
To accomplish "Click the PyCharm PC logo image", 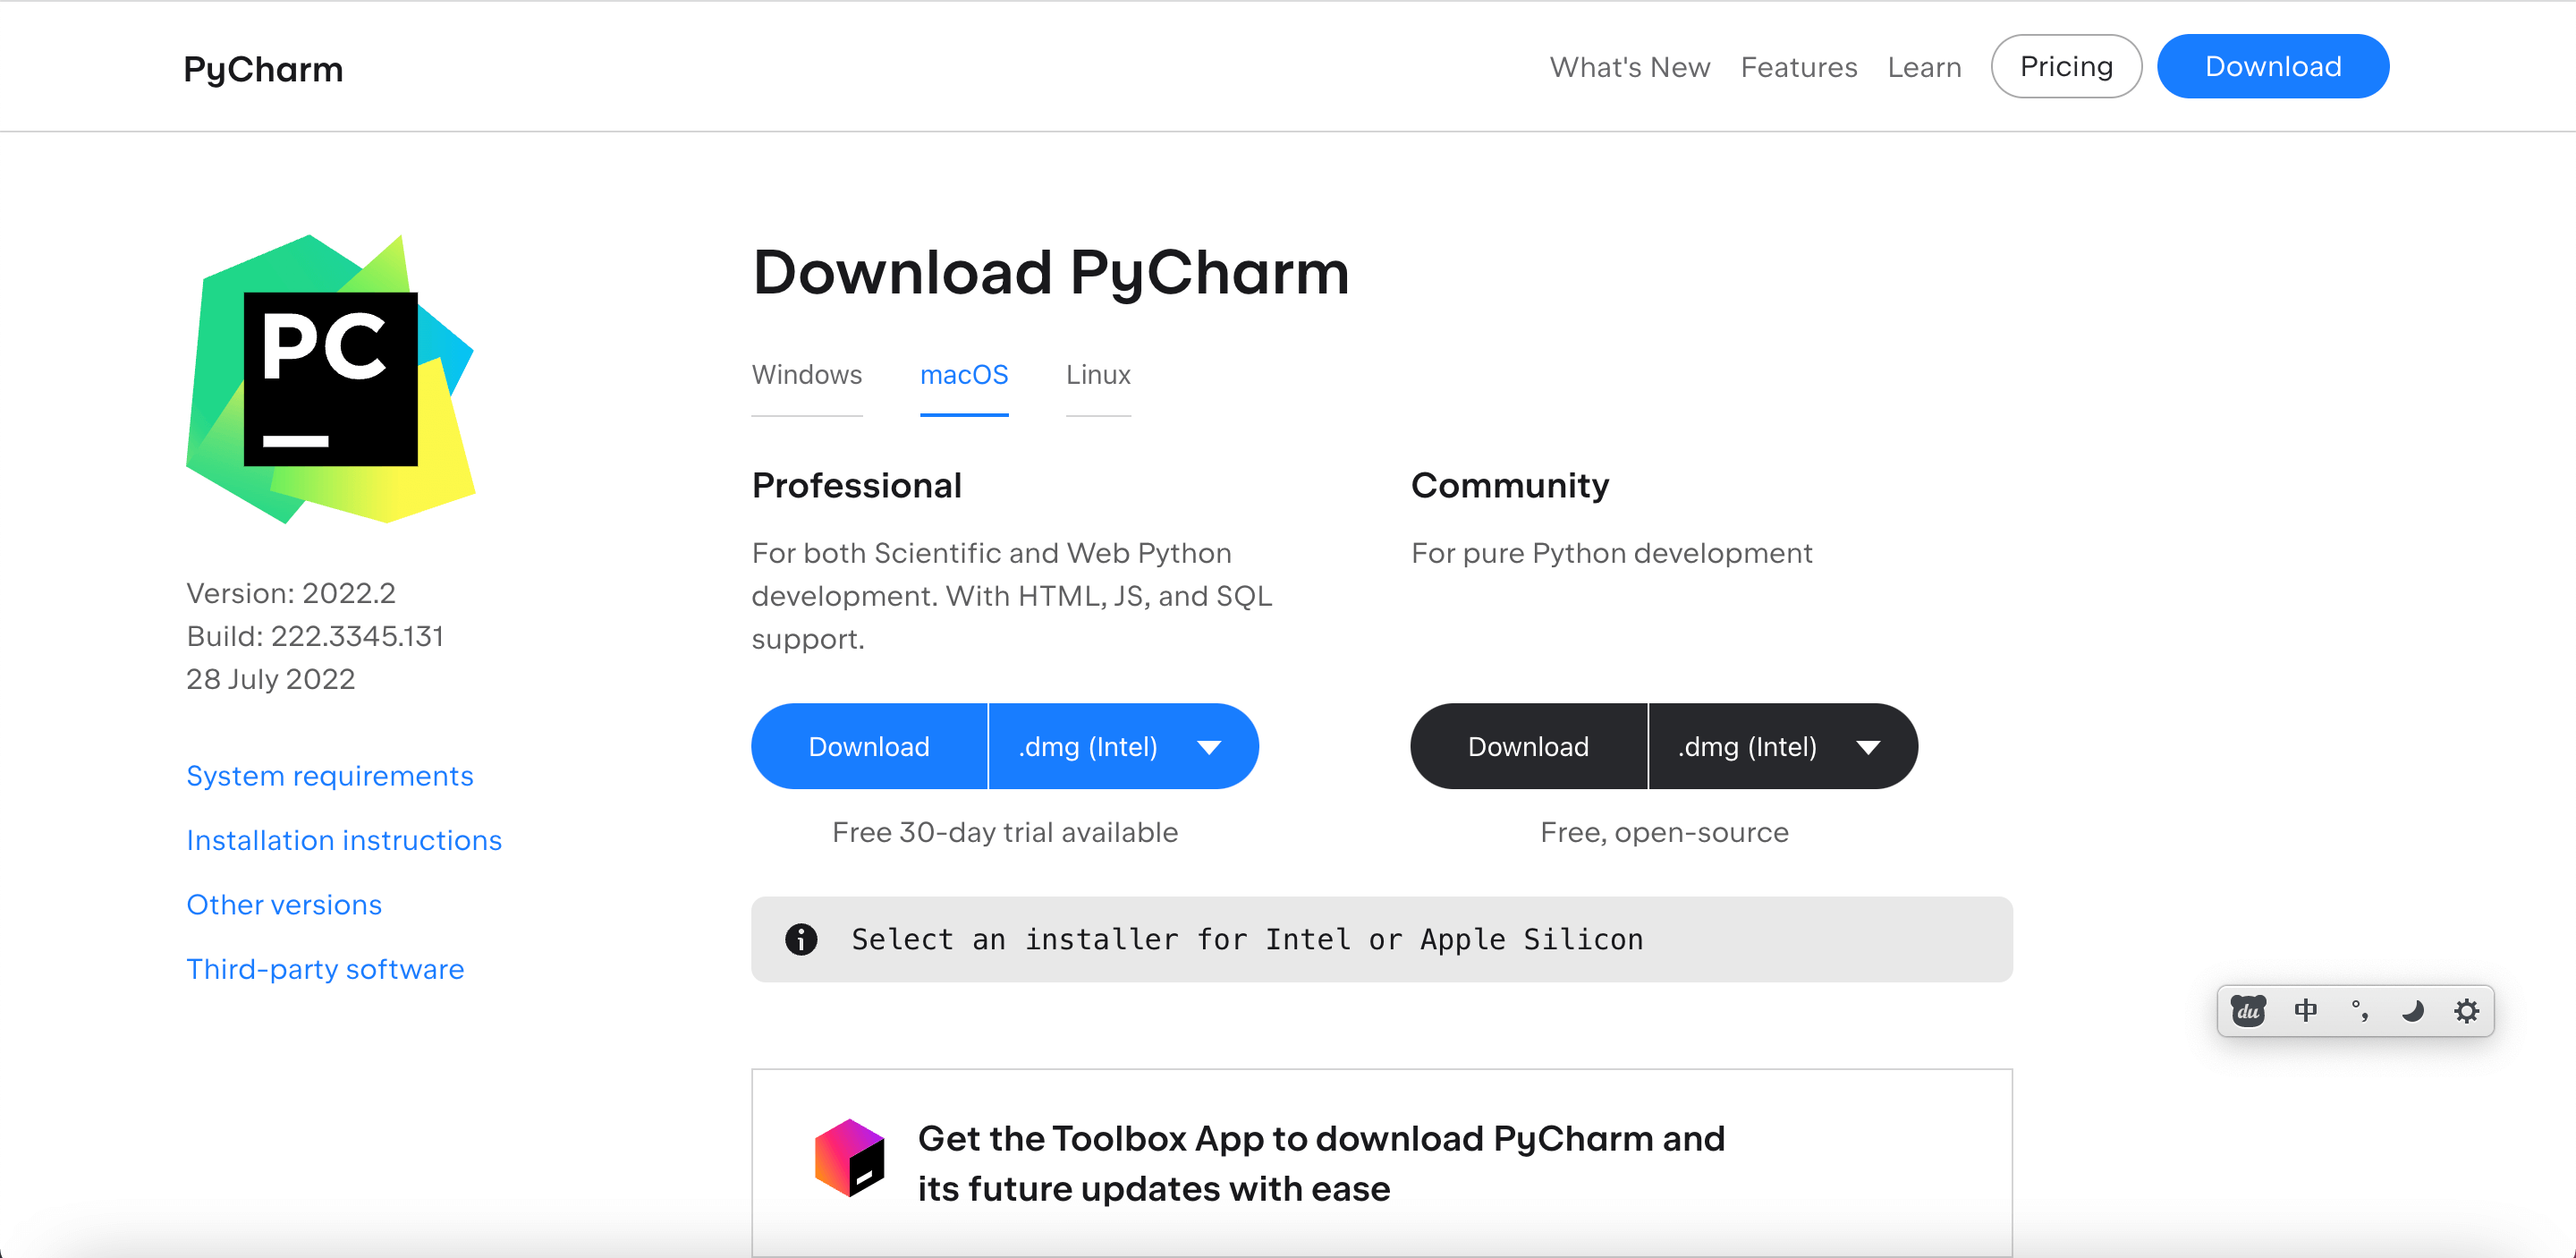I will click(330, 379).
